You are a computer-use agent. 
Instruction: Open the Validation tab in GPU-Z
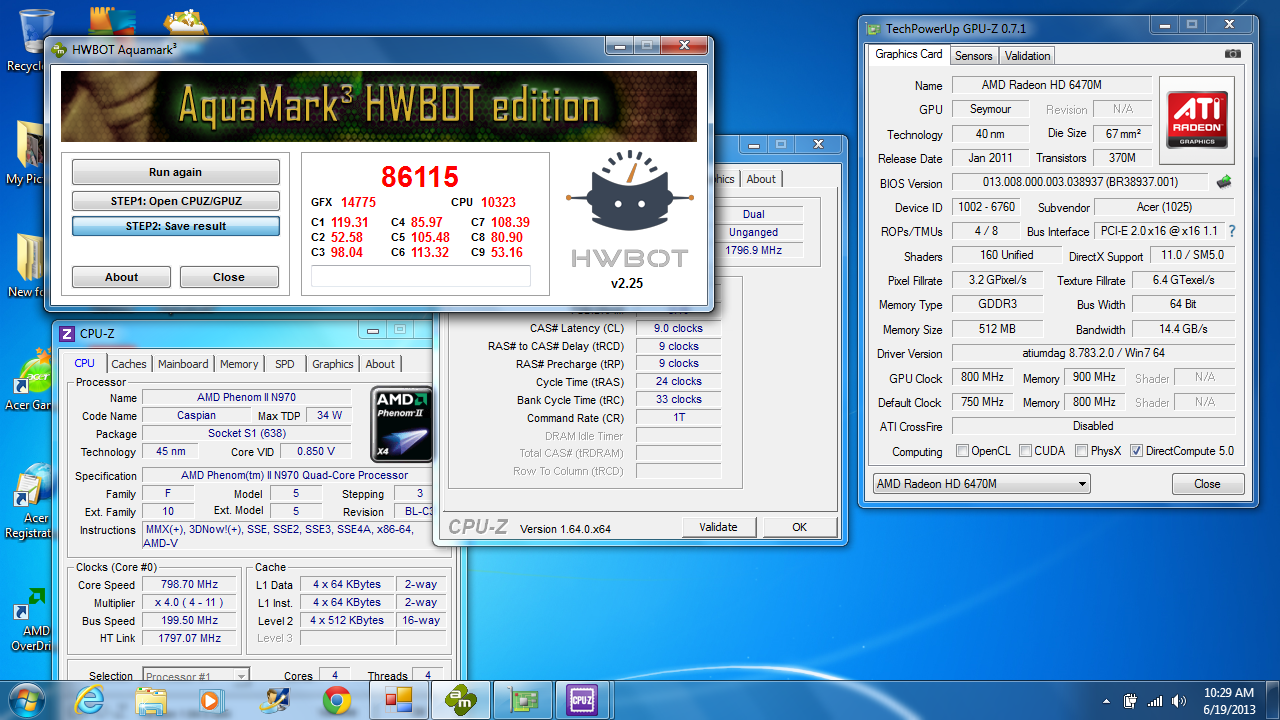[x=1028, y=56]
